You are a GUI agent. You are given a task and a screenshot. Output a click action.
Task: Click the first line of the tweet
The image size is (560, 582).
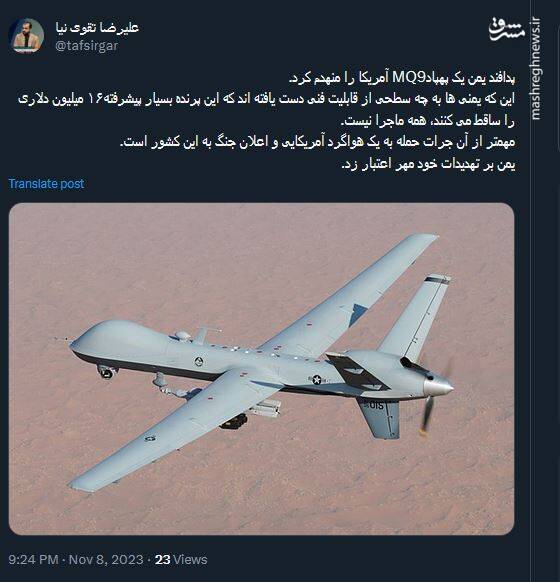pyautogui.click(x=402, y=78)
